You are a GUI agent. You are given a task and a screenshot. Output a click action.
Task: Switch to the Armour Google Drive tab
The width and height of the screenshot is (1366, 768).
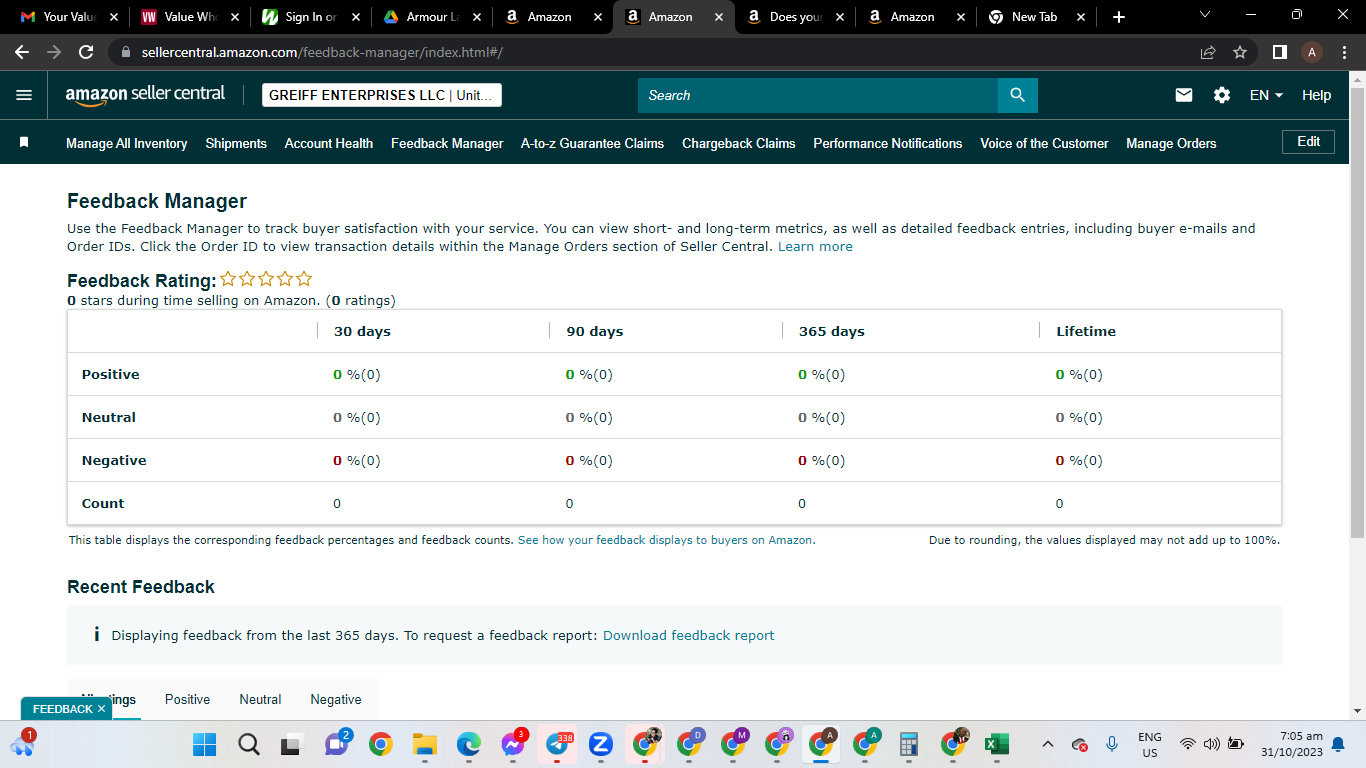(431, 17)
